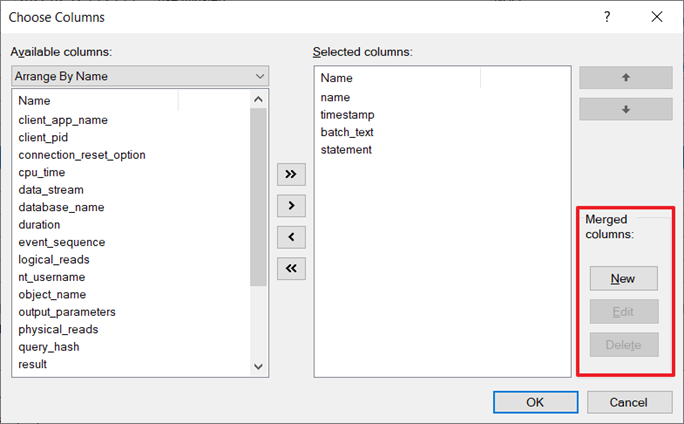684x424 pixels.
Task: Cancel the Choose Columns dialog
Action: (628, 402)
